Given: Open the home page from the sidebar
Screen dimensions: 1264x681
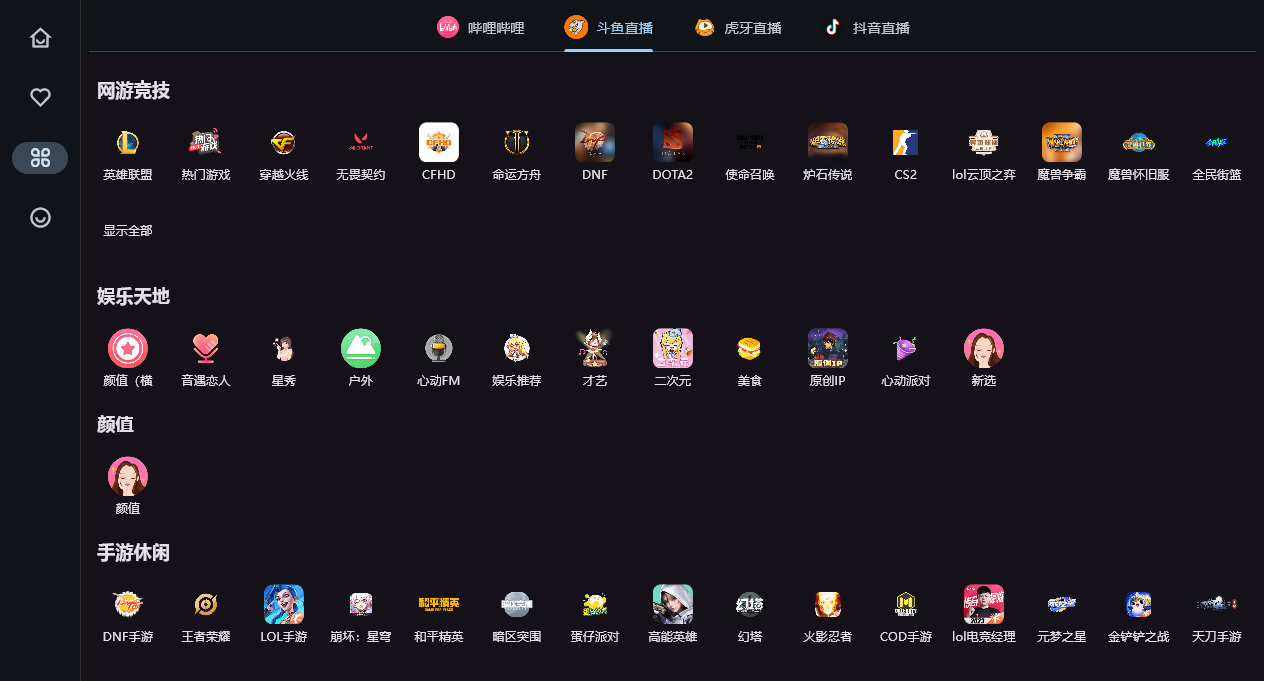Looking at the screenshot, I should [40, 38].
